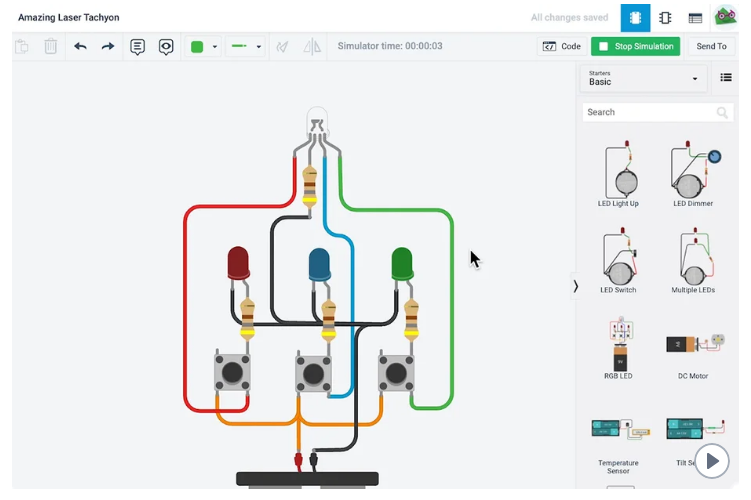The height and width of the screenshot is (500, 751).
Task: Click resistor beside the blue LED
Action: 329,321
